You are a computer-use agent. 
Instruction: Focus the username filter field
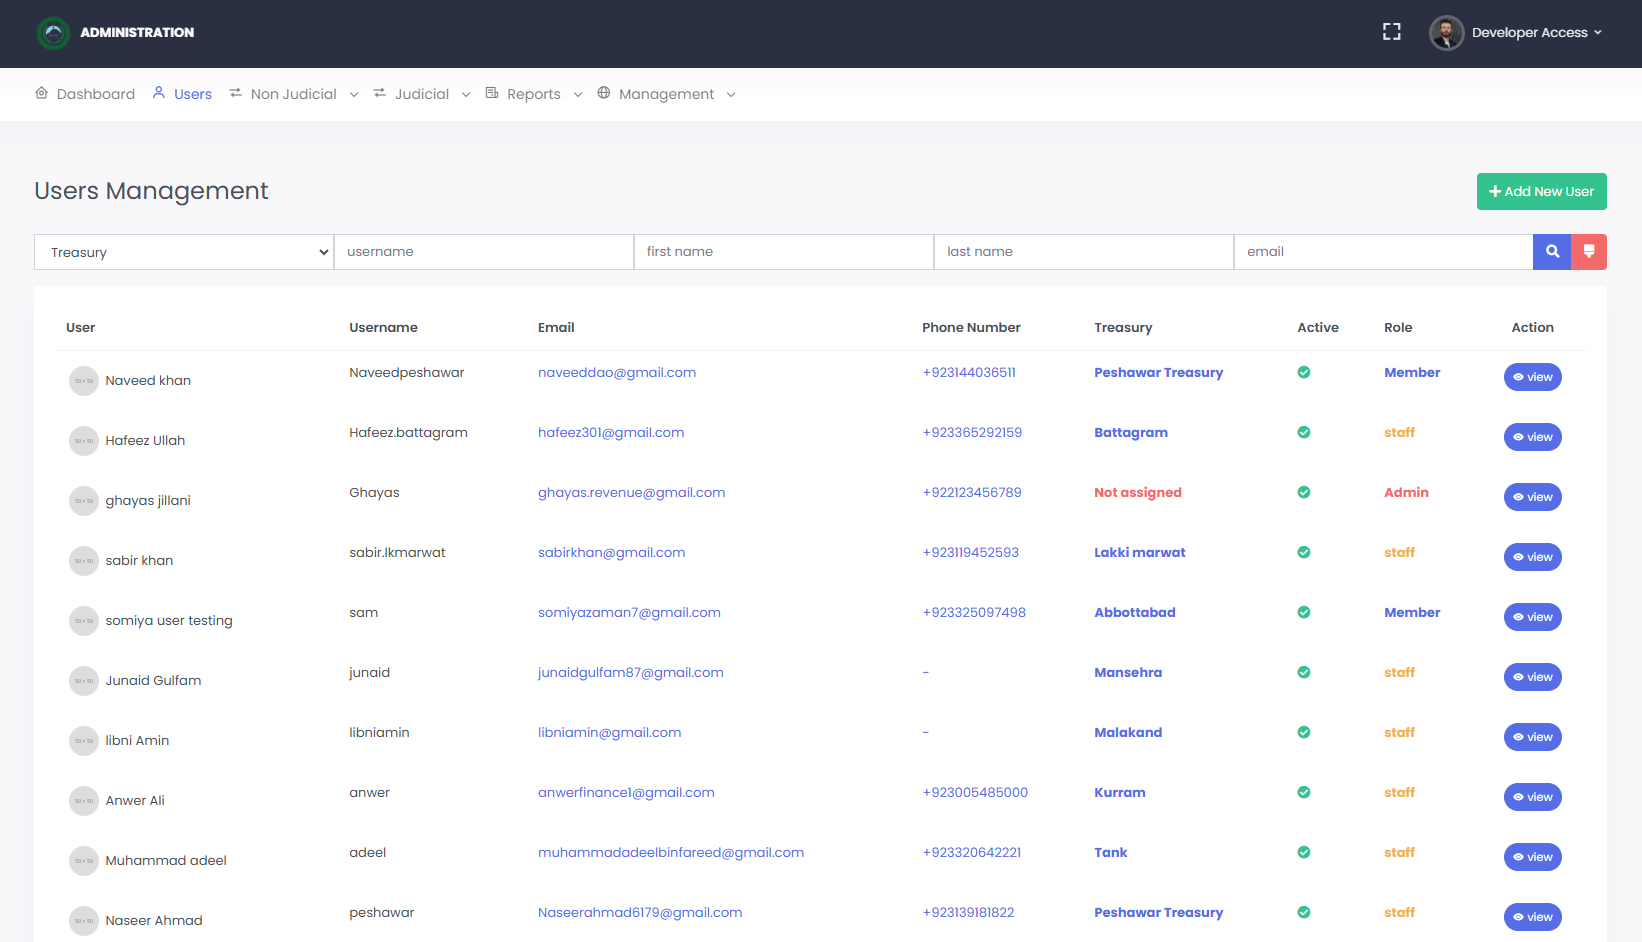[x=484, y=252]
